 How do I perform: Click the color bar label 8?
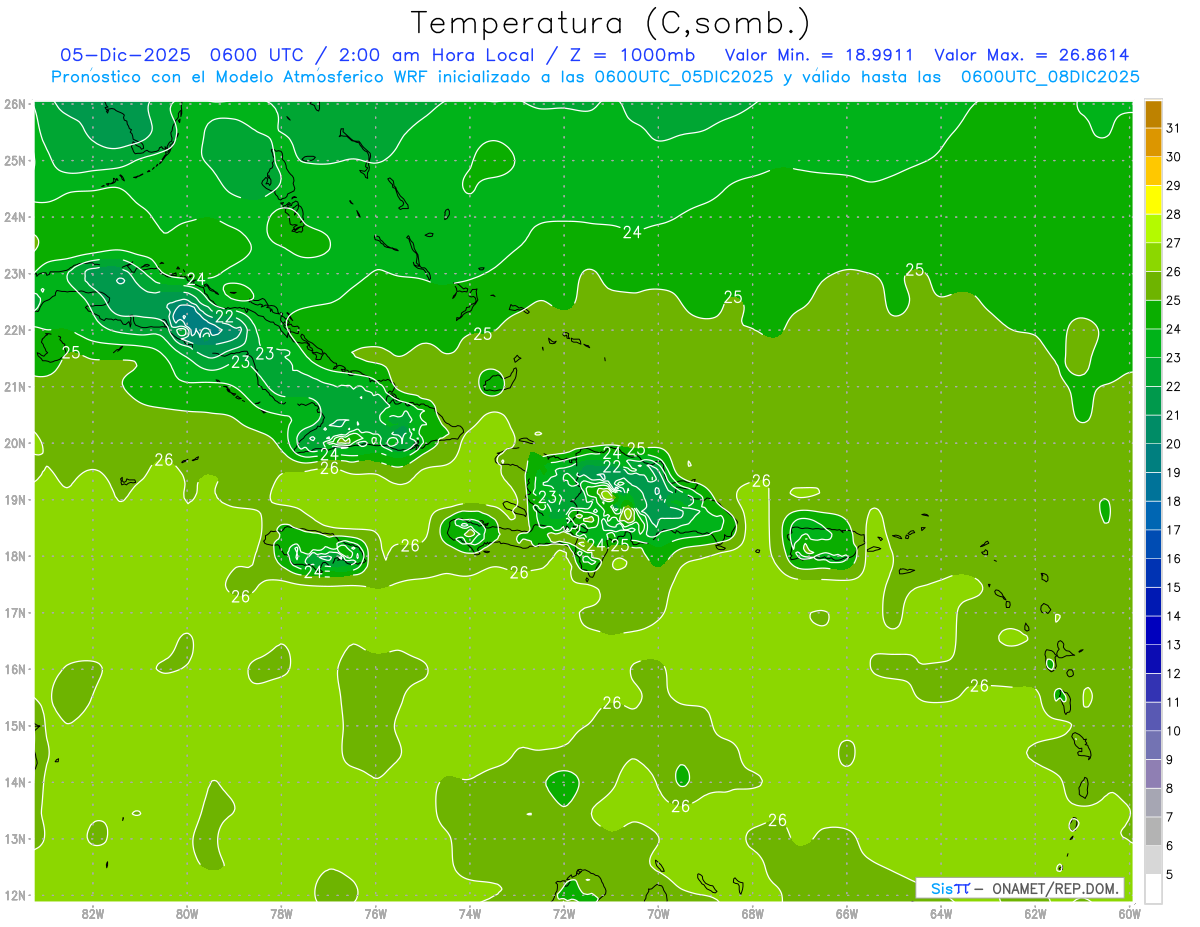[x=1170, y=787]
